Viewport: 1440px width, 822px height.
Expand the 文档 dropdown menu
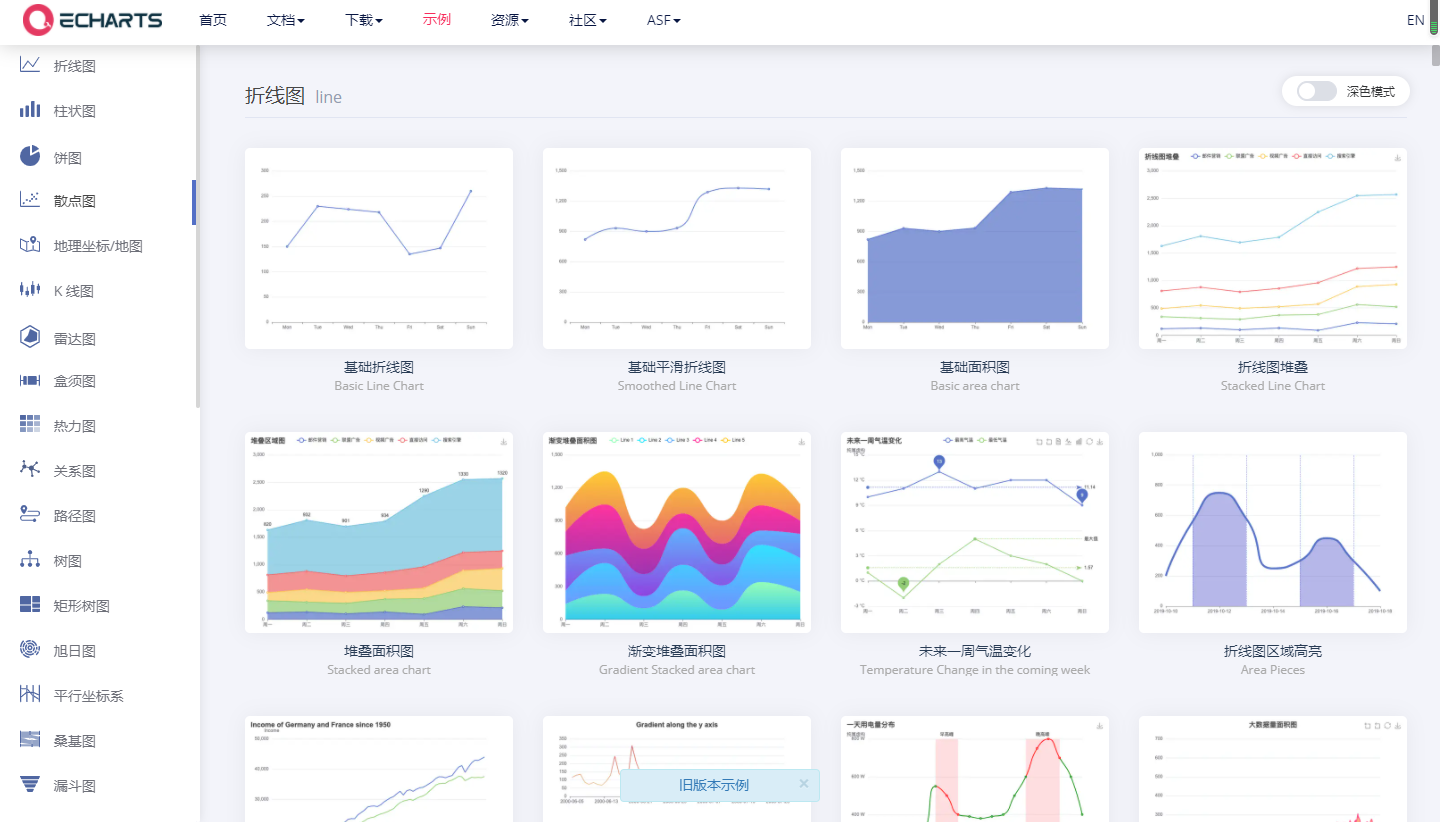[286, 20]
